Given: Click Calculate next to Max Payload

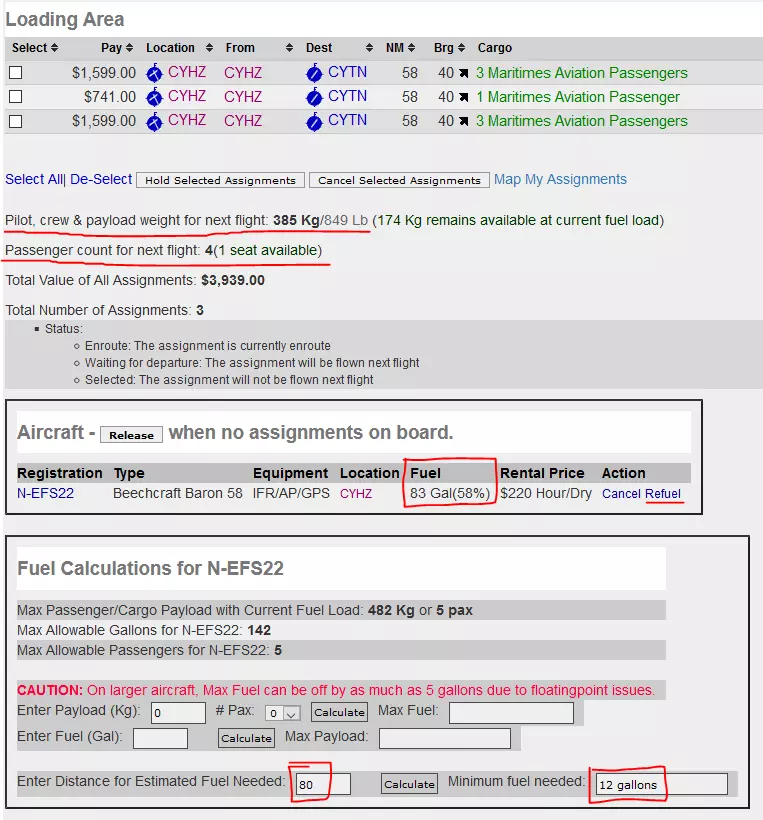Looking at the screenshot, I should (x=246, y=738).
